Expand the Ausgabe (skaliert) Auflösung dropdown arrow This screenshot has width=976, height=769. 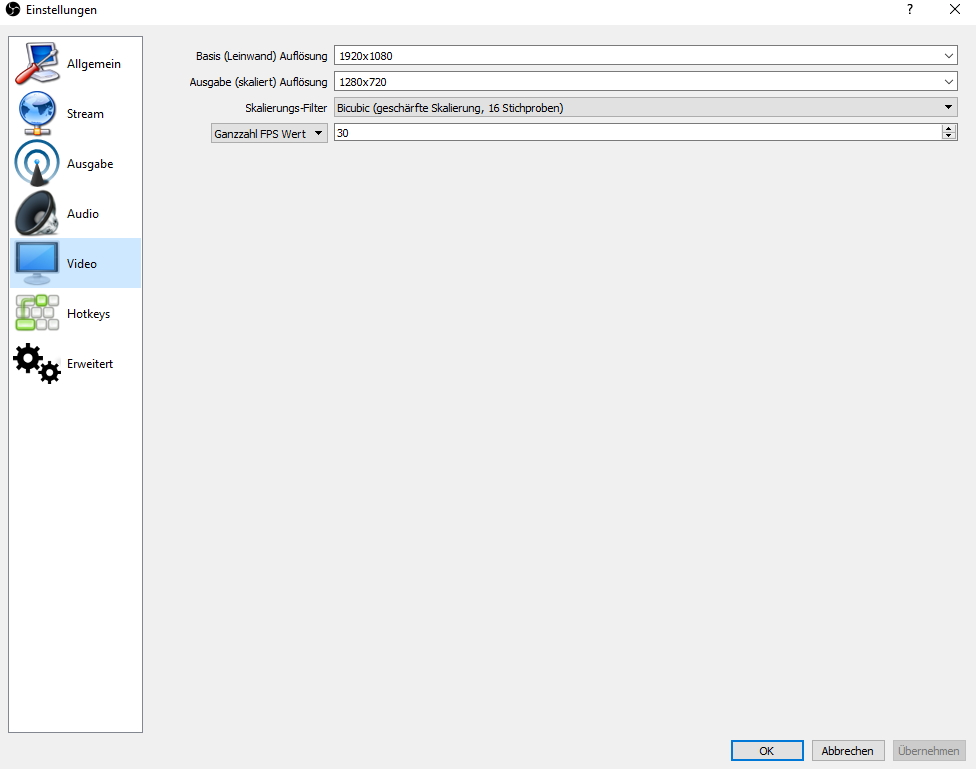pos(949,82)
